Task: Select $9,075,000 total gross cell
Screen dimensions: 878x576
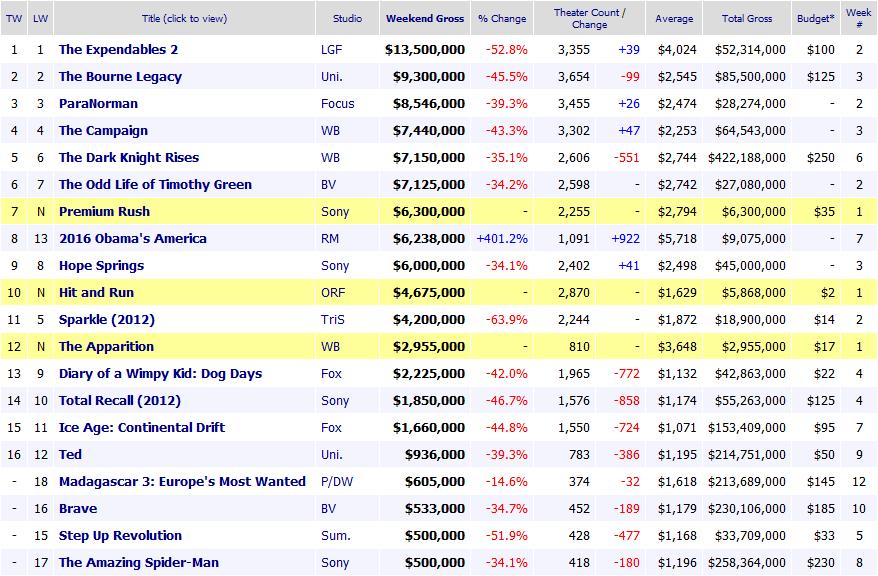Action: pyautogui.click(x=754, y=238)
